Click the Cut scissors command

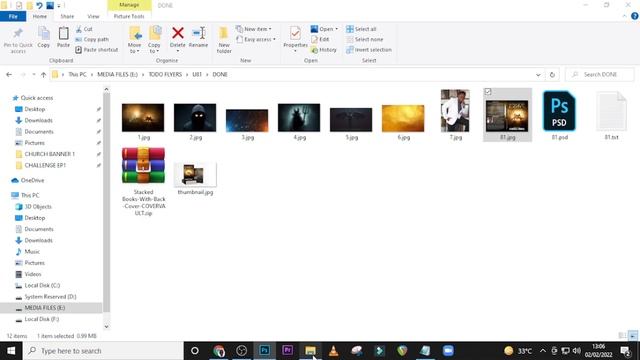(84, 29)
